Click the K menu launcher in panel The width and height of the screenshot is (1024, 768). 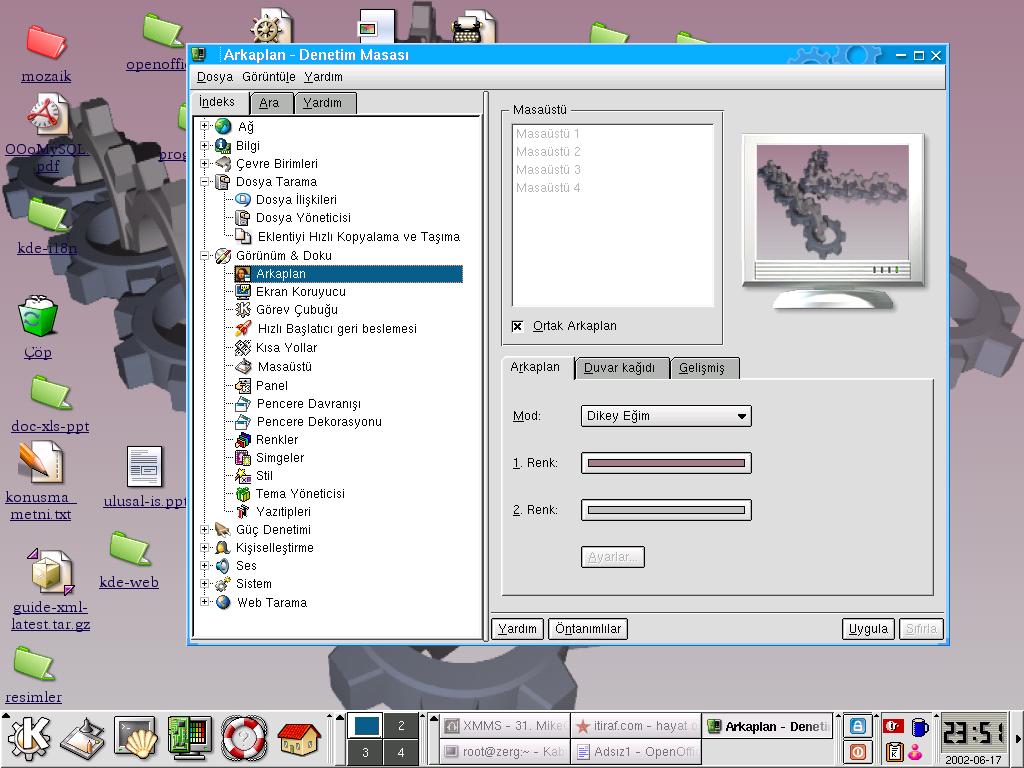point(28,739)
